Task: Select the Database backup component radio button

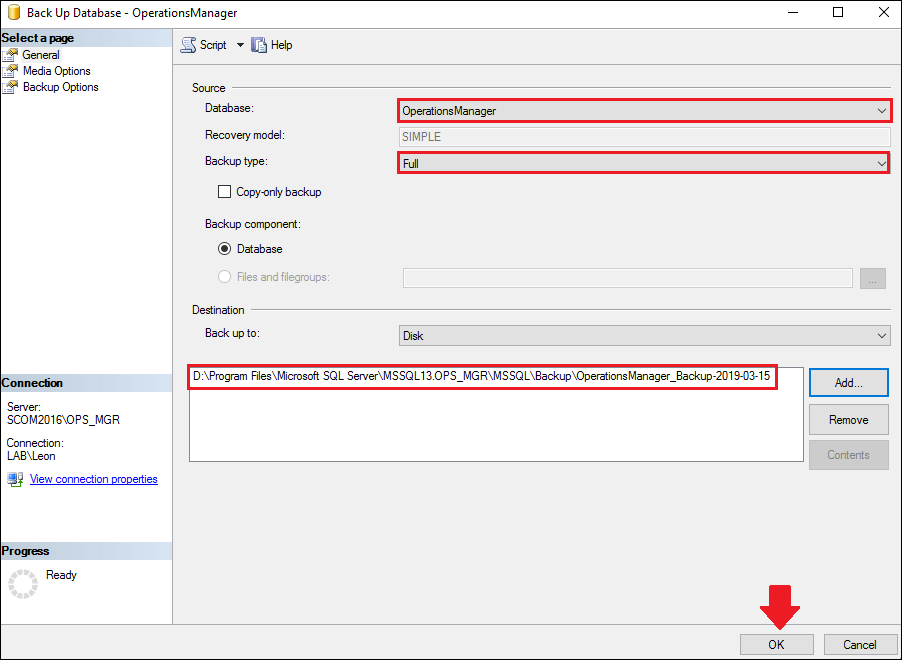Action: 224,249
